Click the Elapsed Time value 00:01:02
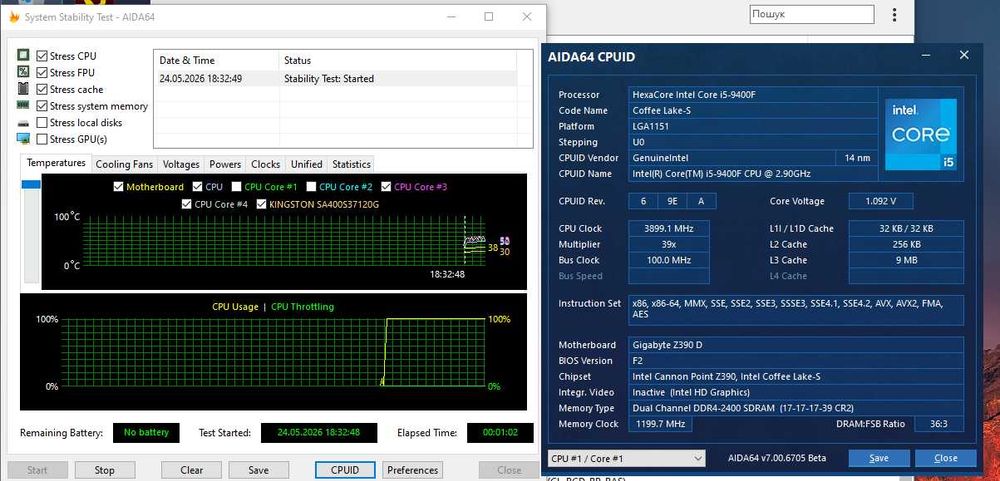This screenshot has height=481, width=1000. tap(500, 433)
